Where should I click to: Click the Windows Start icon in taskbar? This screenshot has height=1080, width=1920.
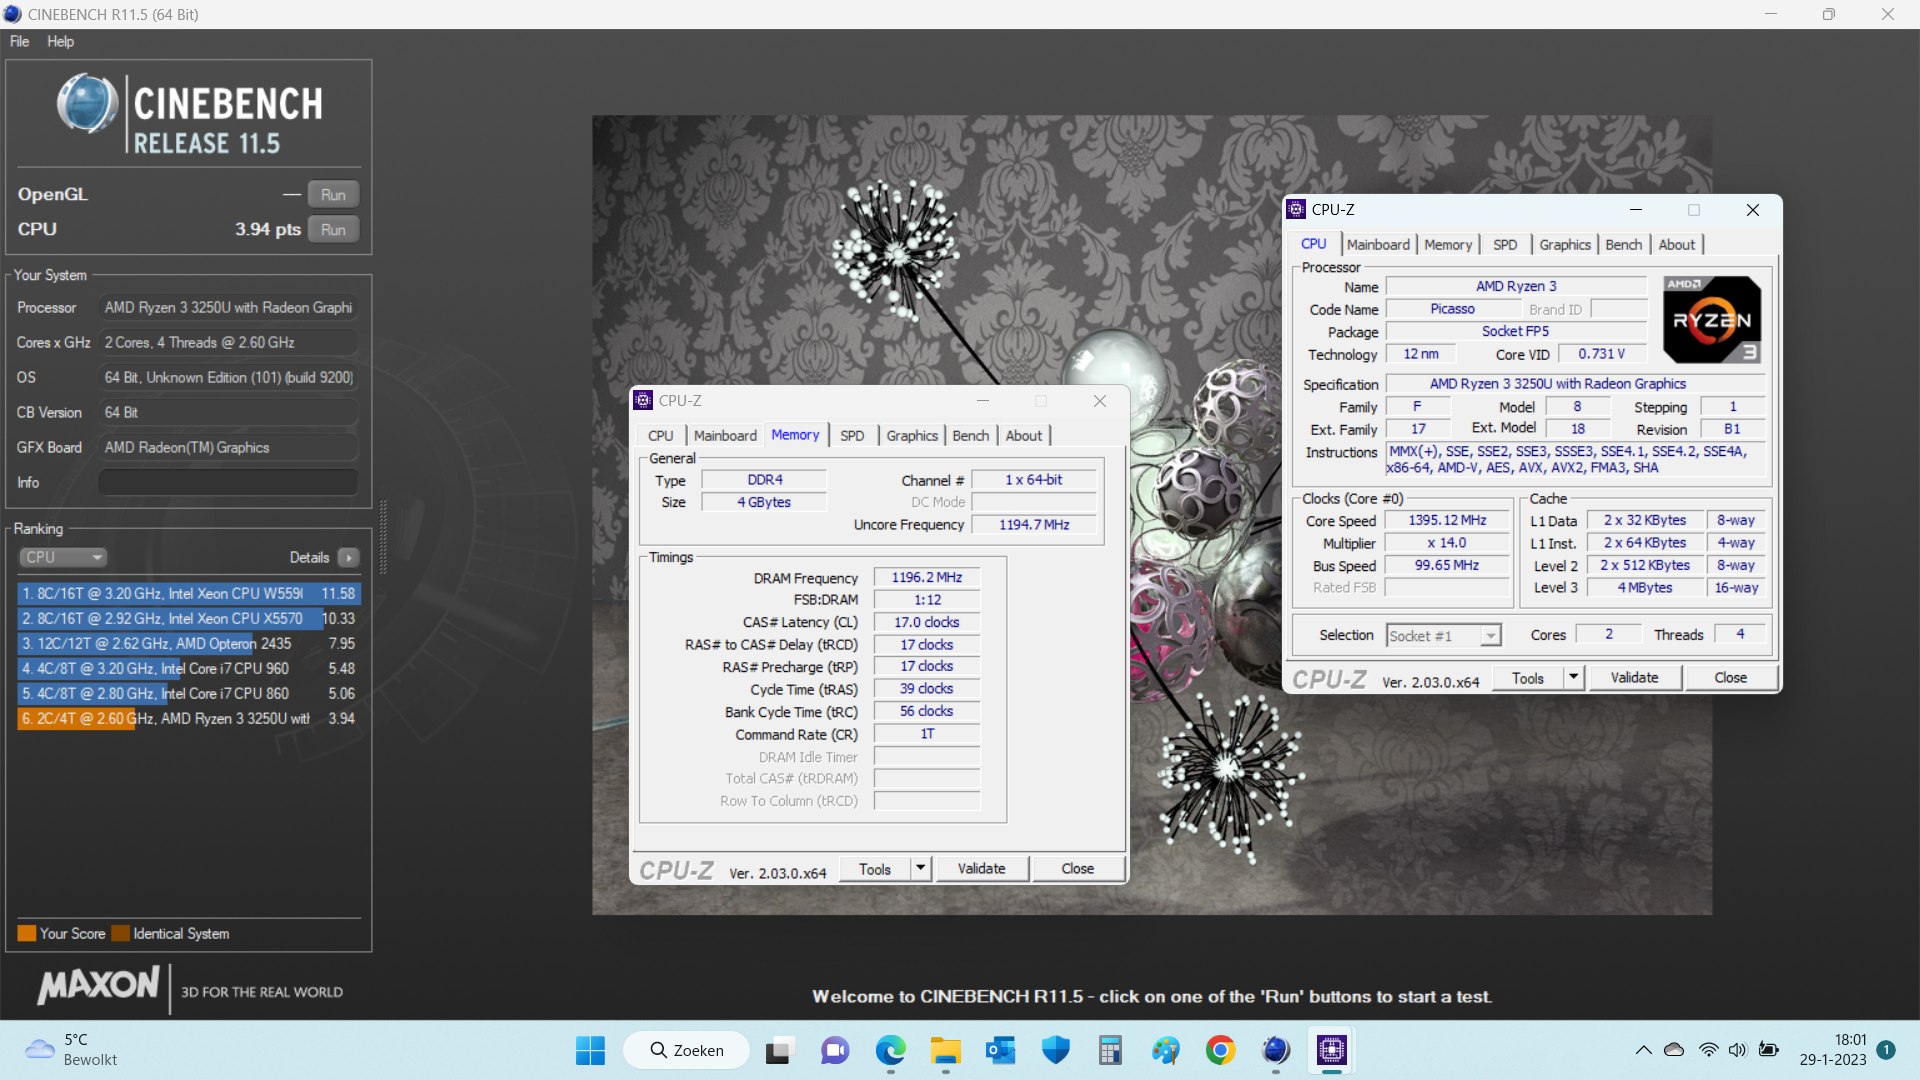tap(590, 1050)
